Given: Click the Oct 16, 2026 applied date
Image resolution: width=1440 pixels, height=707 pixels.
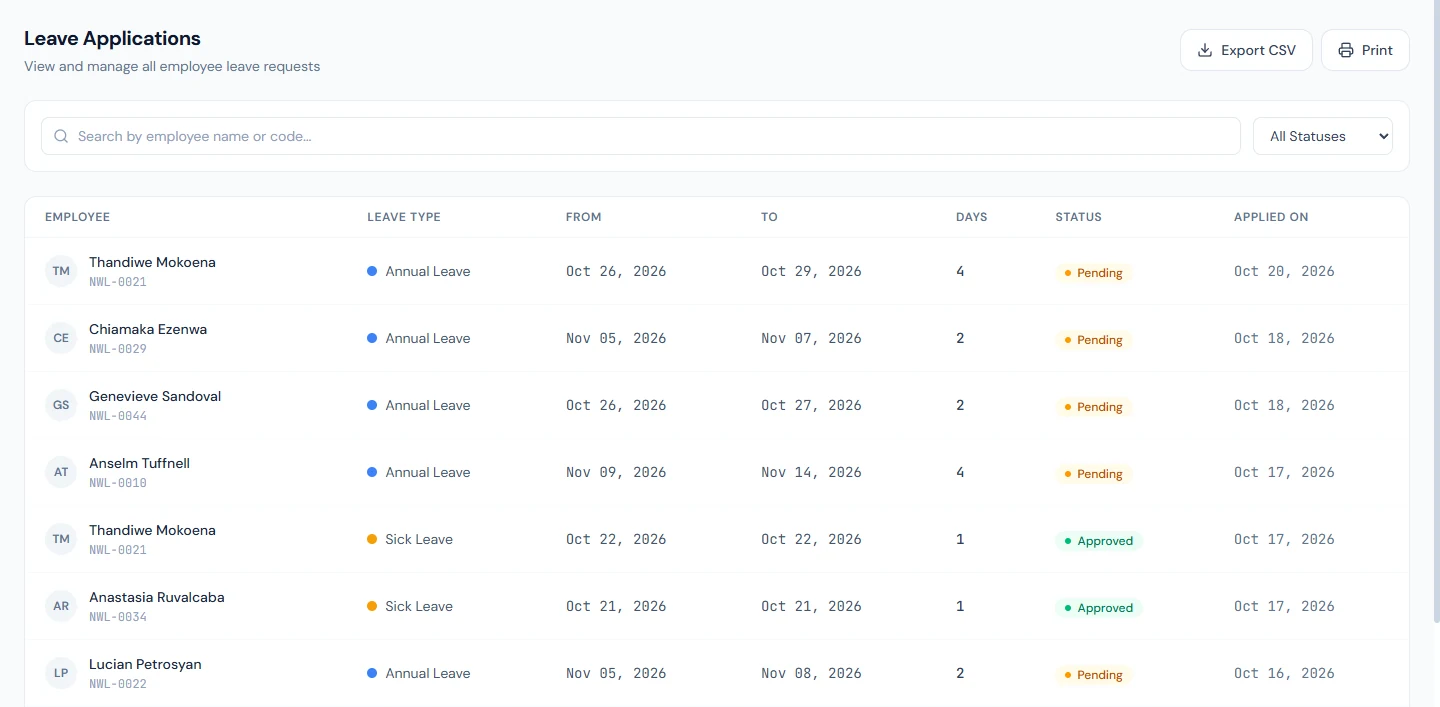Looking at the screenshot, I should click(x=1284, y=673).
